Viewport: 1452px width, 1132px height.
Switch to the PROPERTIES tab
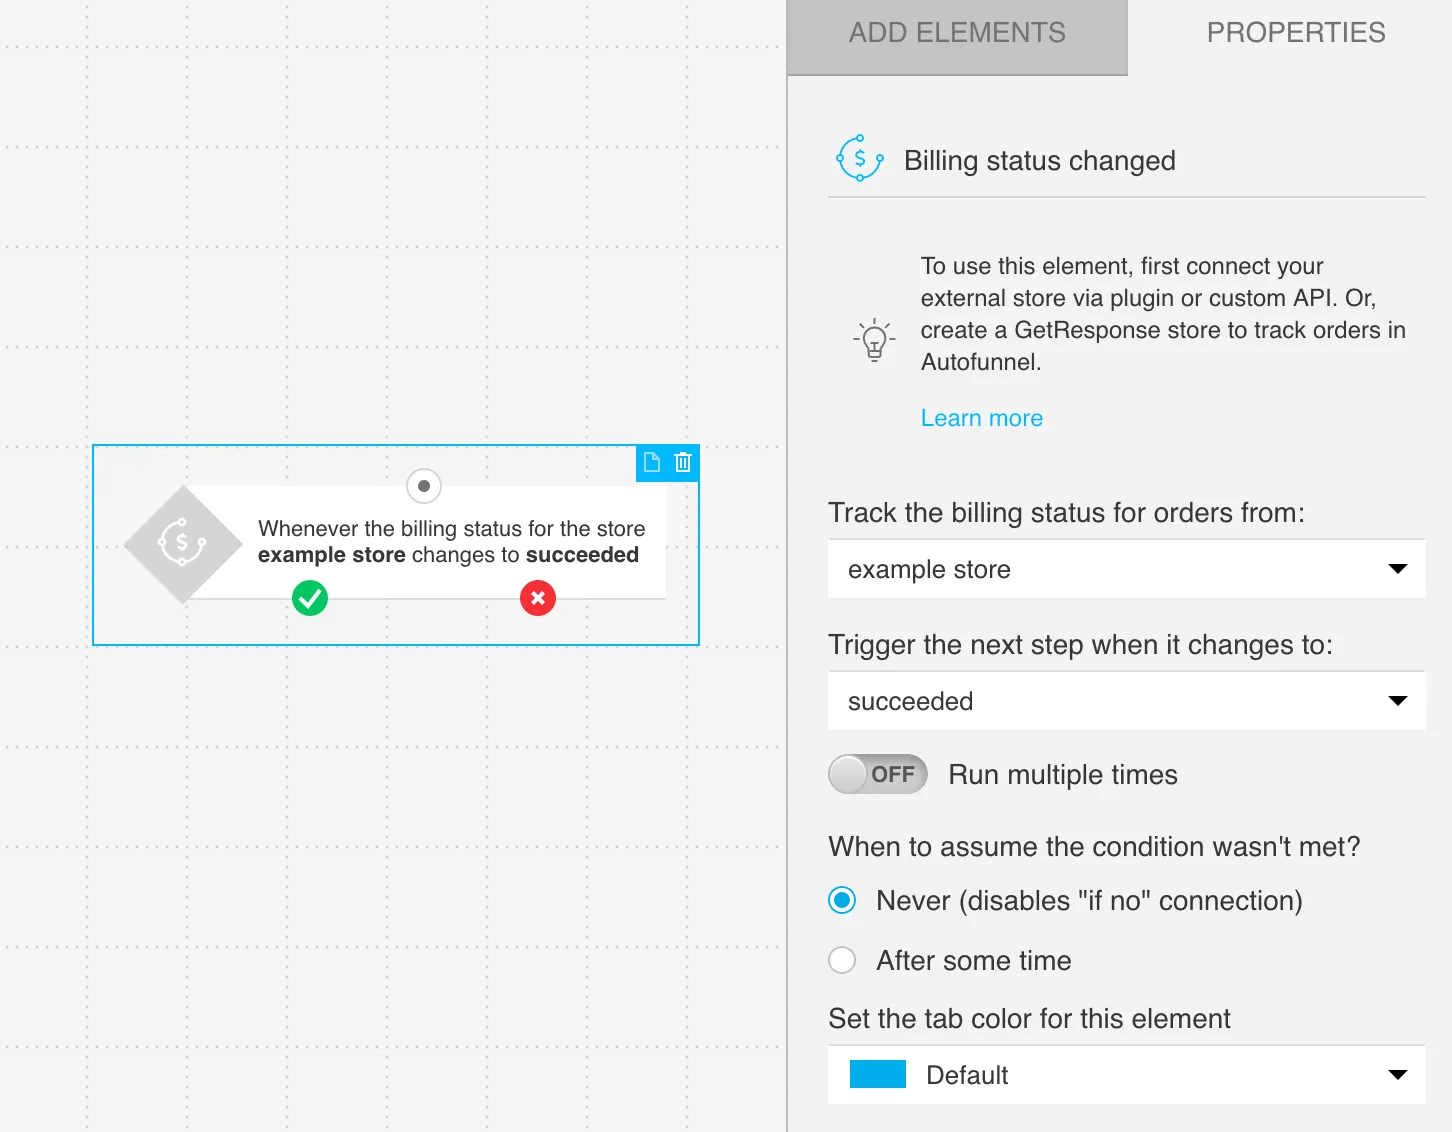coord(1295,33)
